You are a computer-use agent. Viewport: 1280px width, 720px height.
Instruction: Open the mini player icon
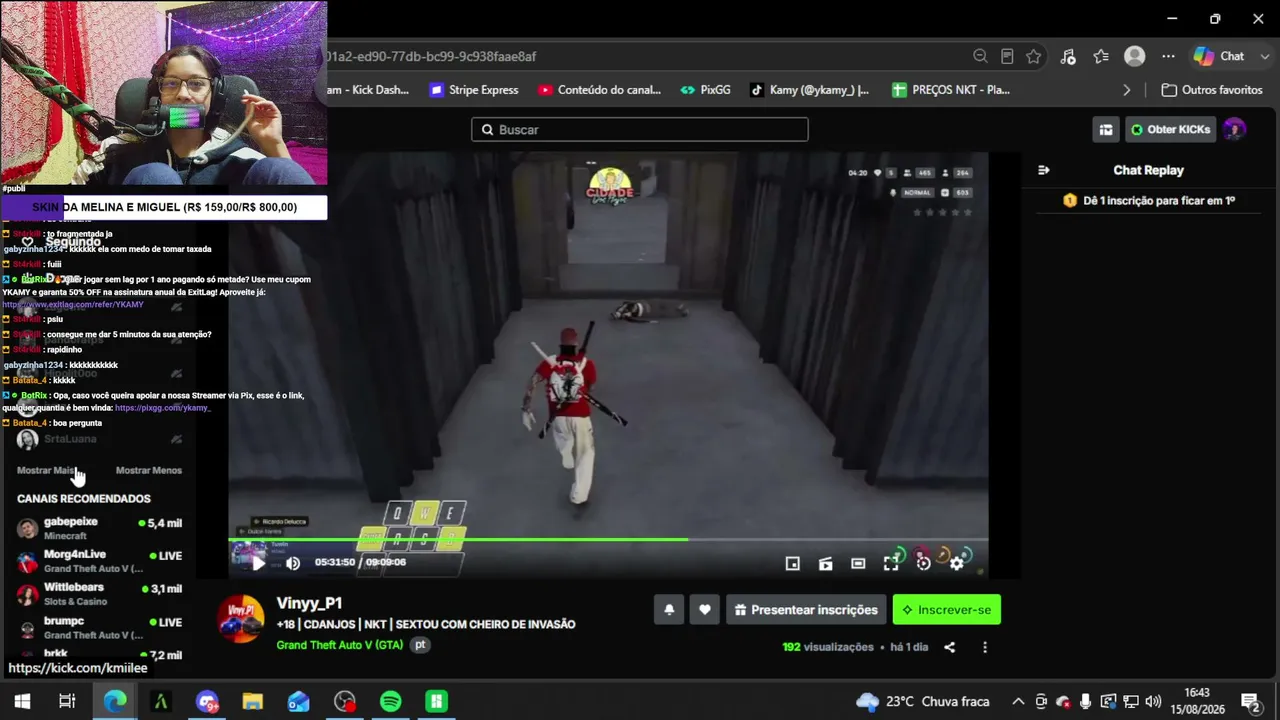click(792, 564)
